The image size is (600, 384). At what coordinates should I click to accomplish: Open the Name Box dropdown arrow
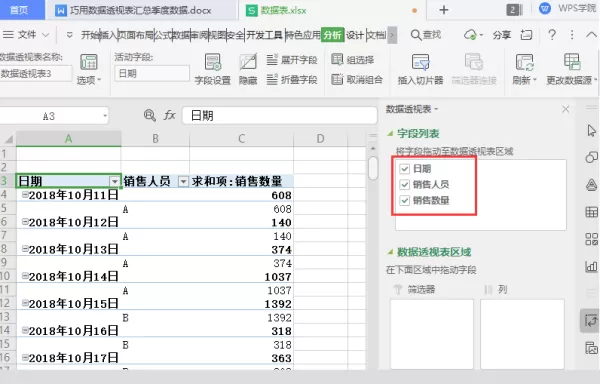point(105,116)
